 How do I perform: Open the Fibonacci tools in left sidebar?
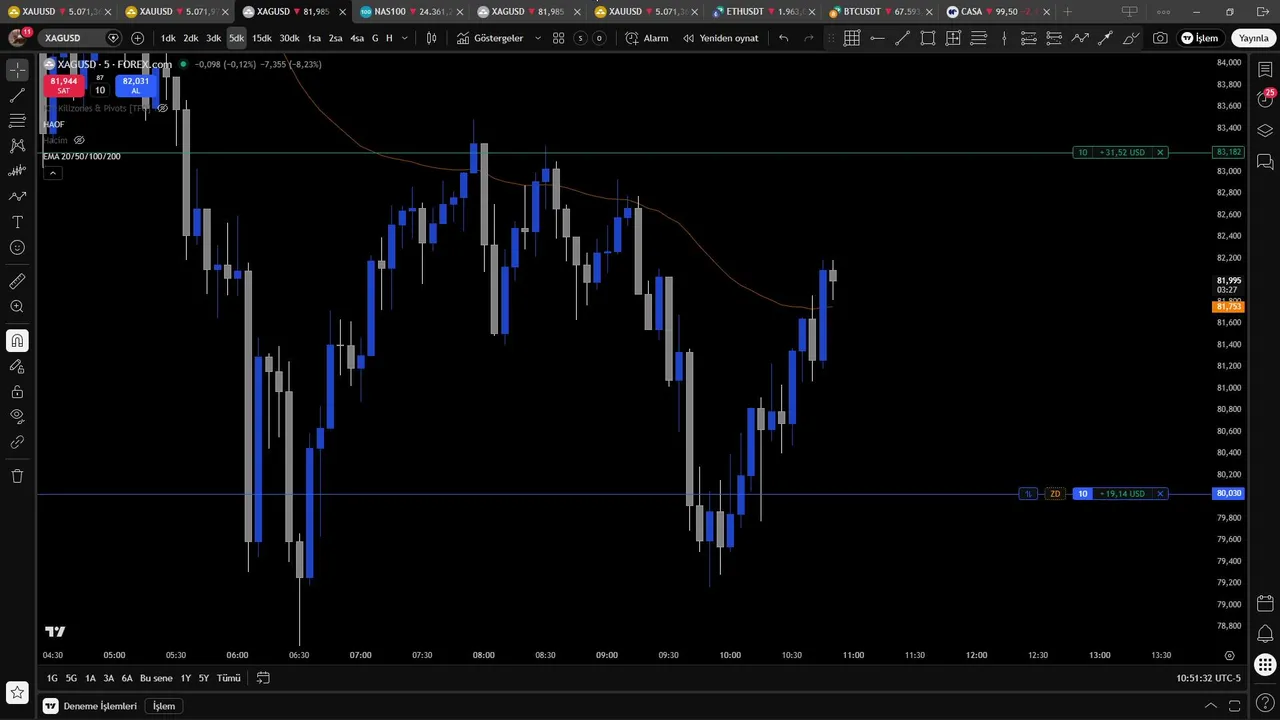click(17, 121)
